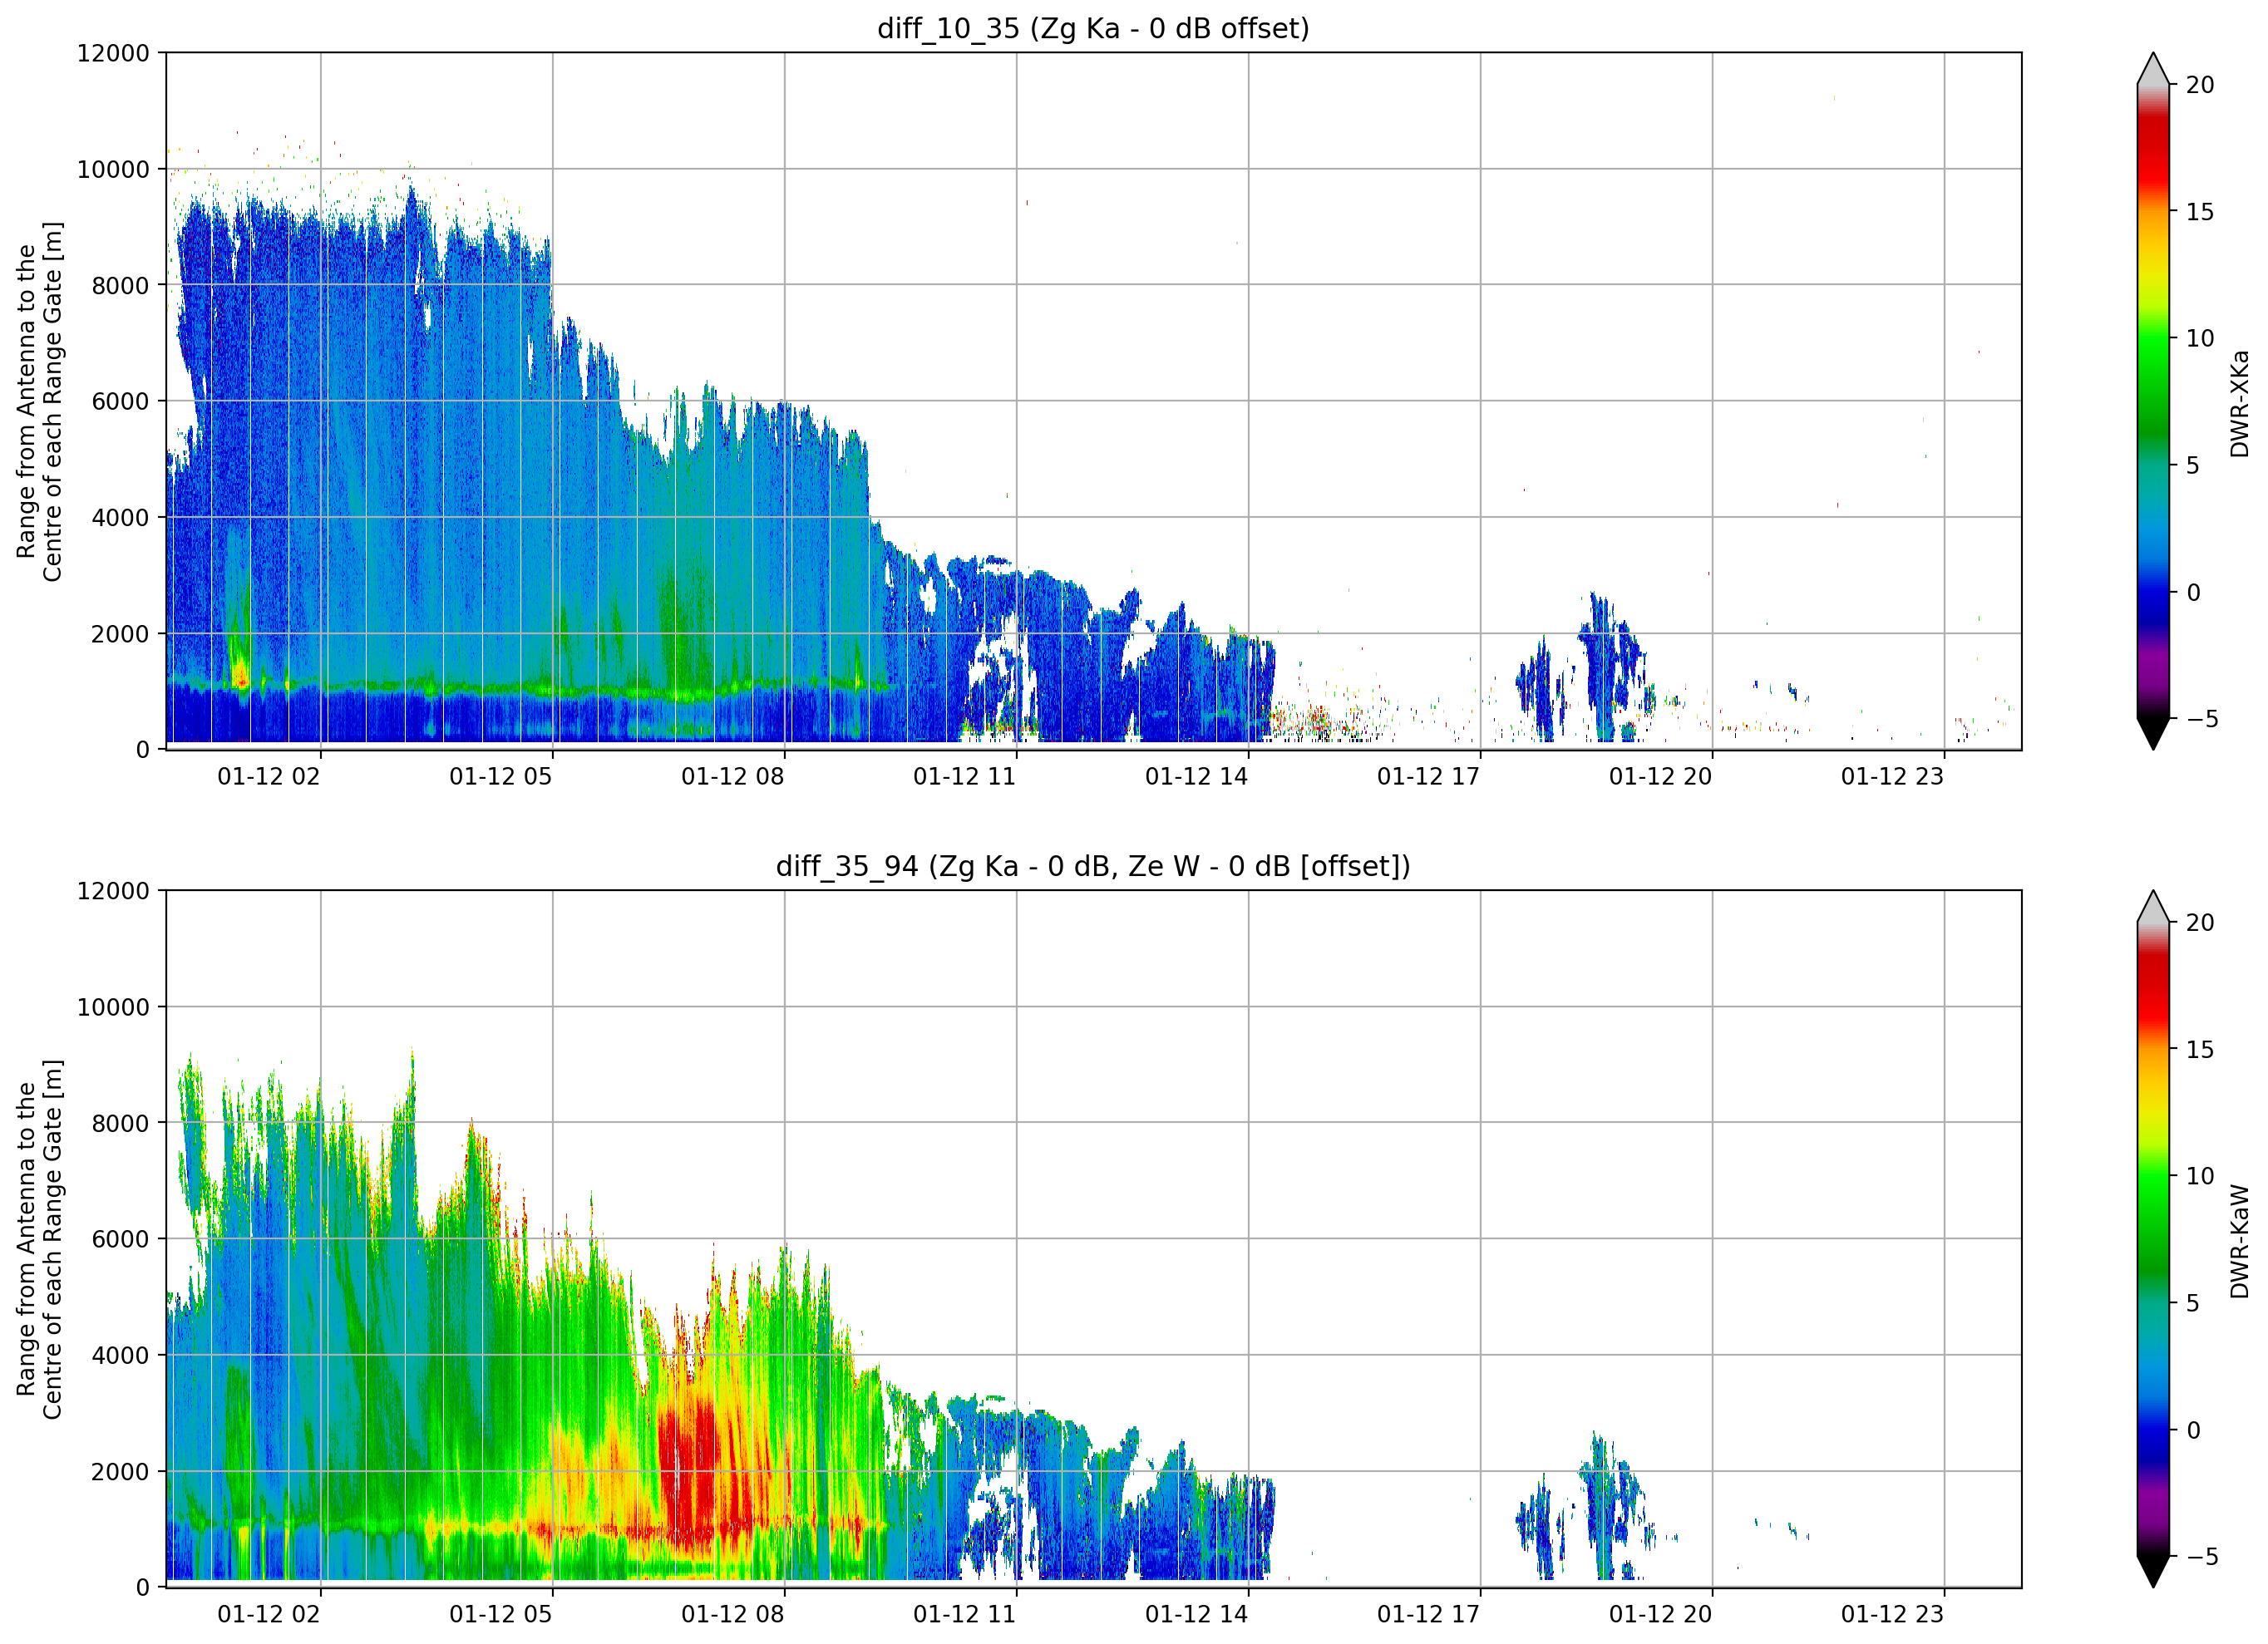Click the '15' tick on the DWR-XKa colorbar

pos(2200,212)
